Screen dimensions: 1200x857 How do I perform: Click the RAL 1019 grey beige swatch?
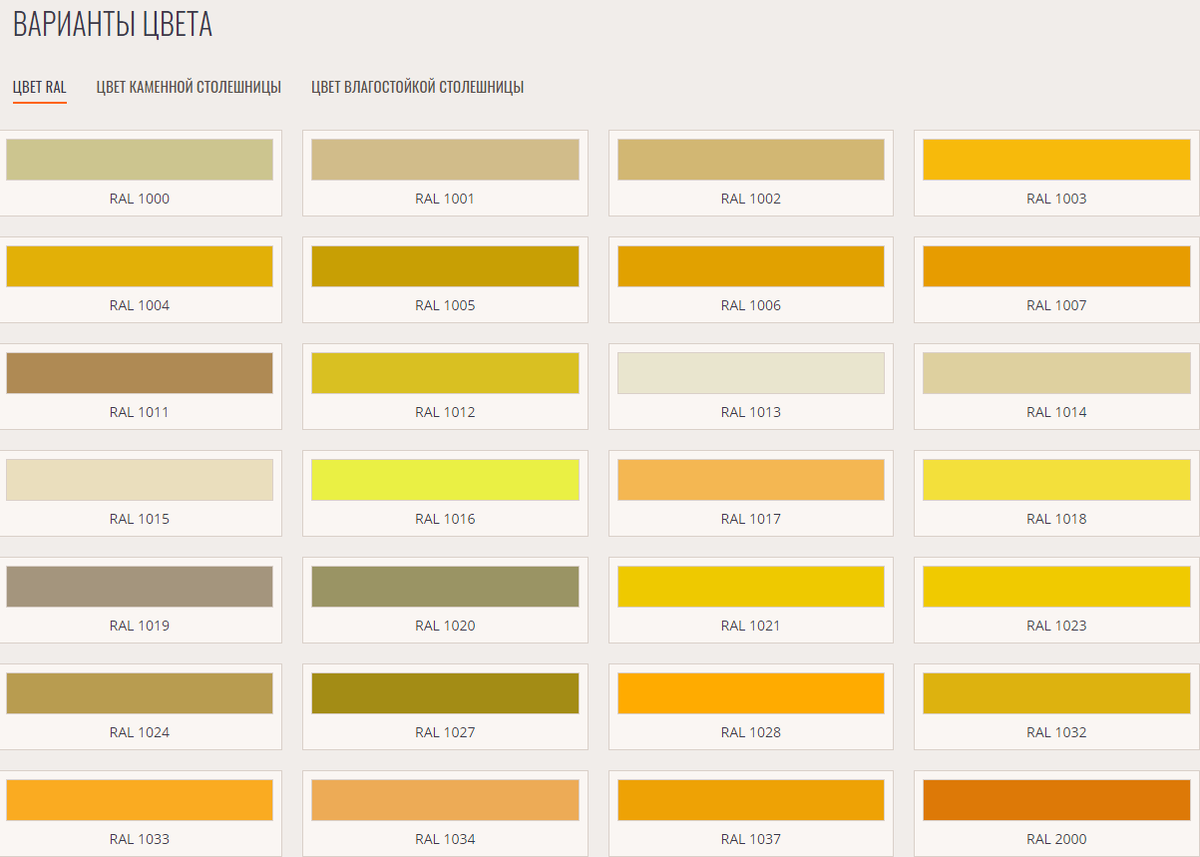(x=140, y=587)
